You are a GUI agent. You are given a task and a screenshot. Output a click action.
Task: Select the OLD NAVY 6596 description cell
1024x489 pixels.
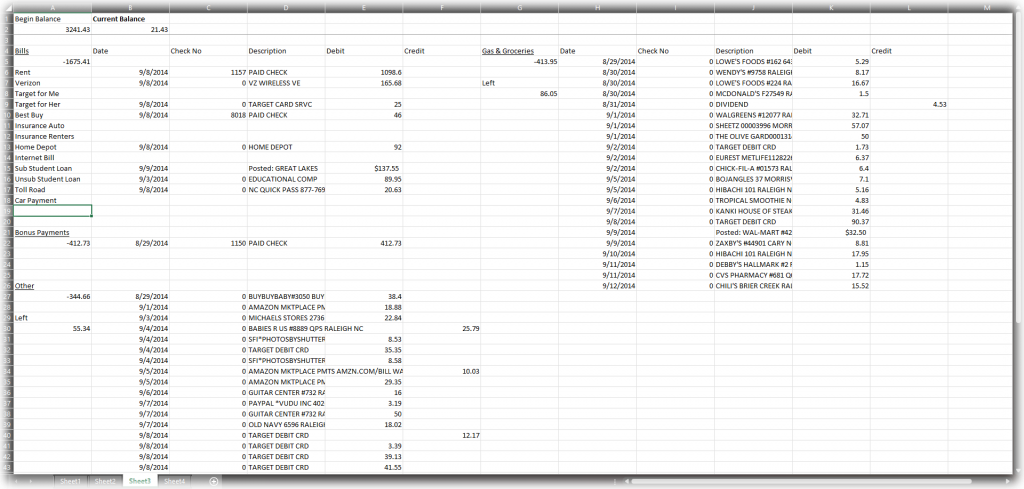coord(286,424)
